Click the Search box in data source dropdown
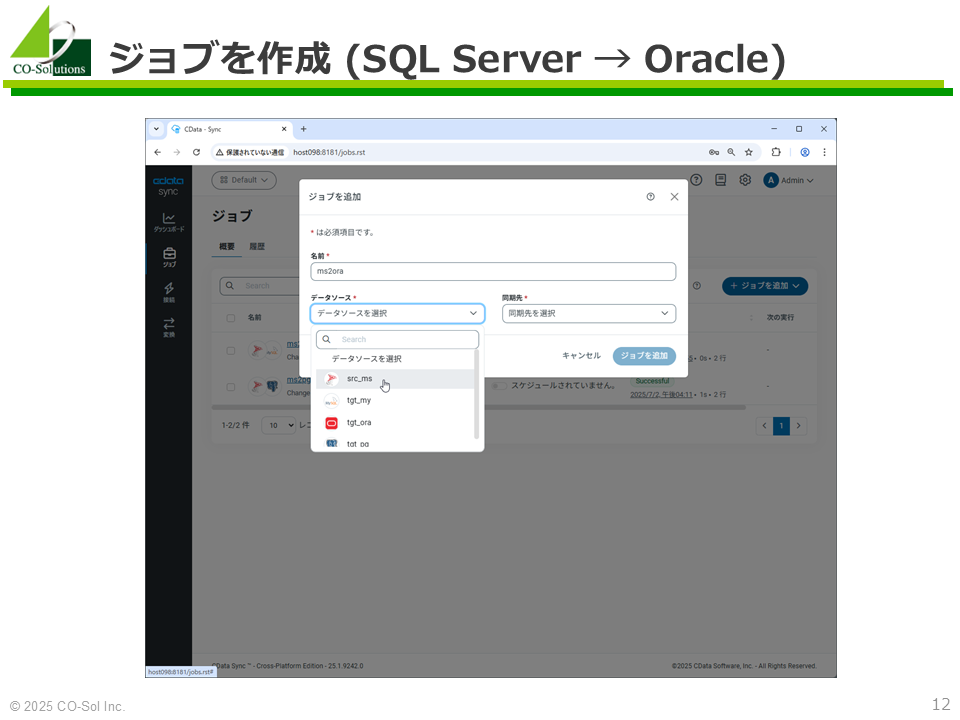 coord(397,339)
